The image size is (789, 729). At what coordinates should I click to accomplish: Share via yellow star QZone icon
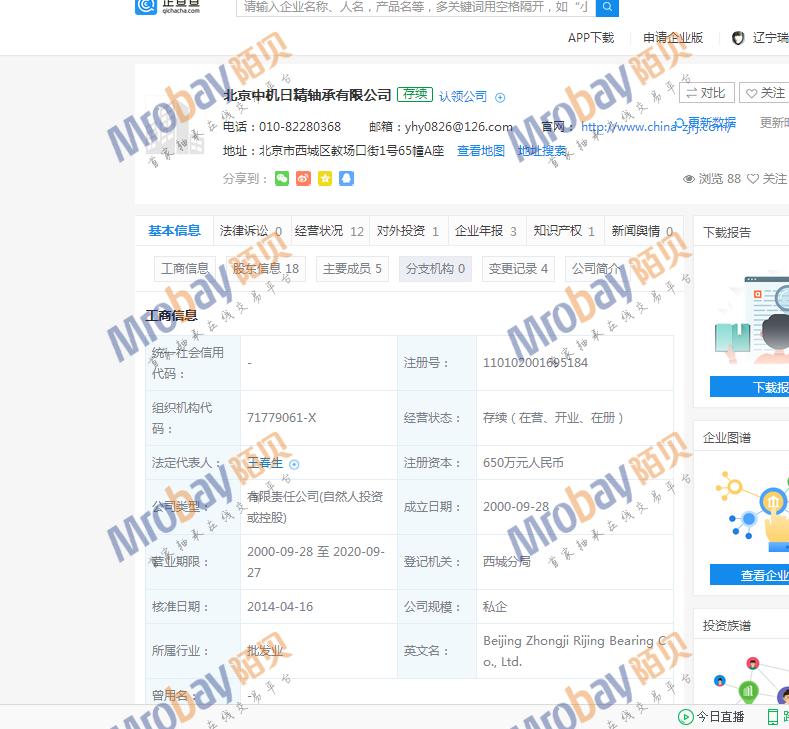click(x=324, y=178)
